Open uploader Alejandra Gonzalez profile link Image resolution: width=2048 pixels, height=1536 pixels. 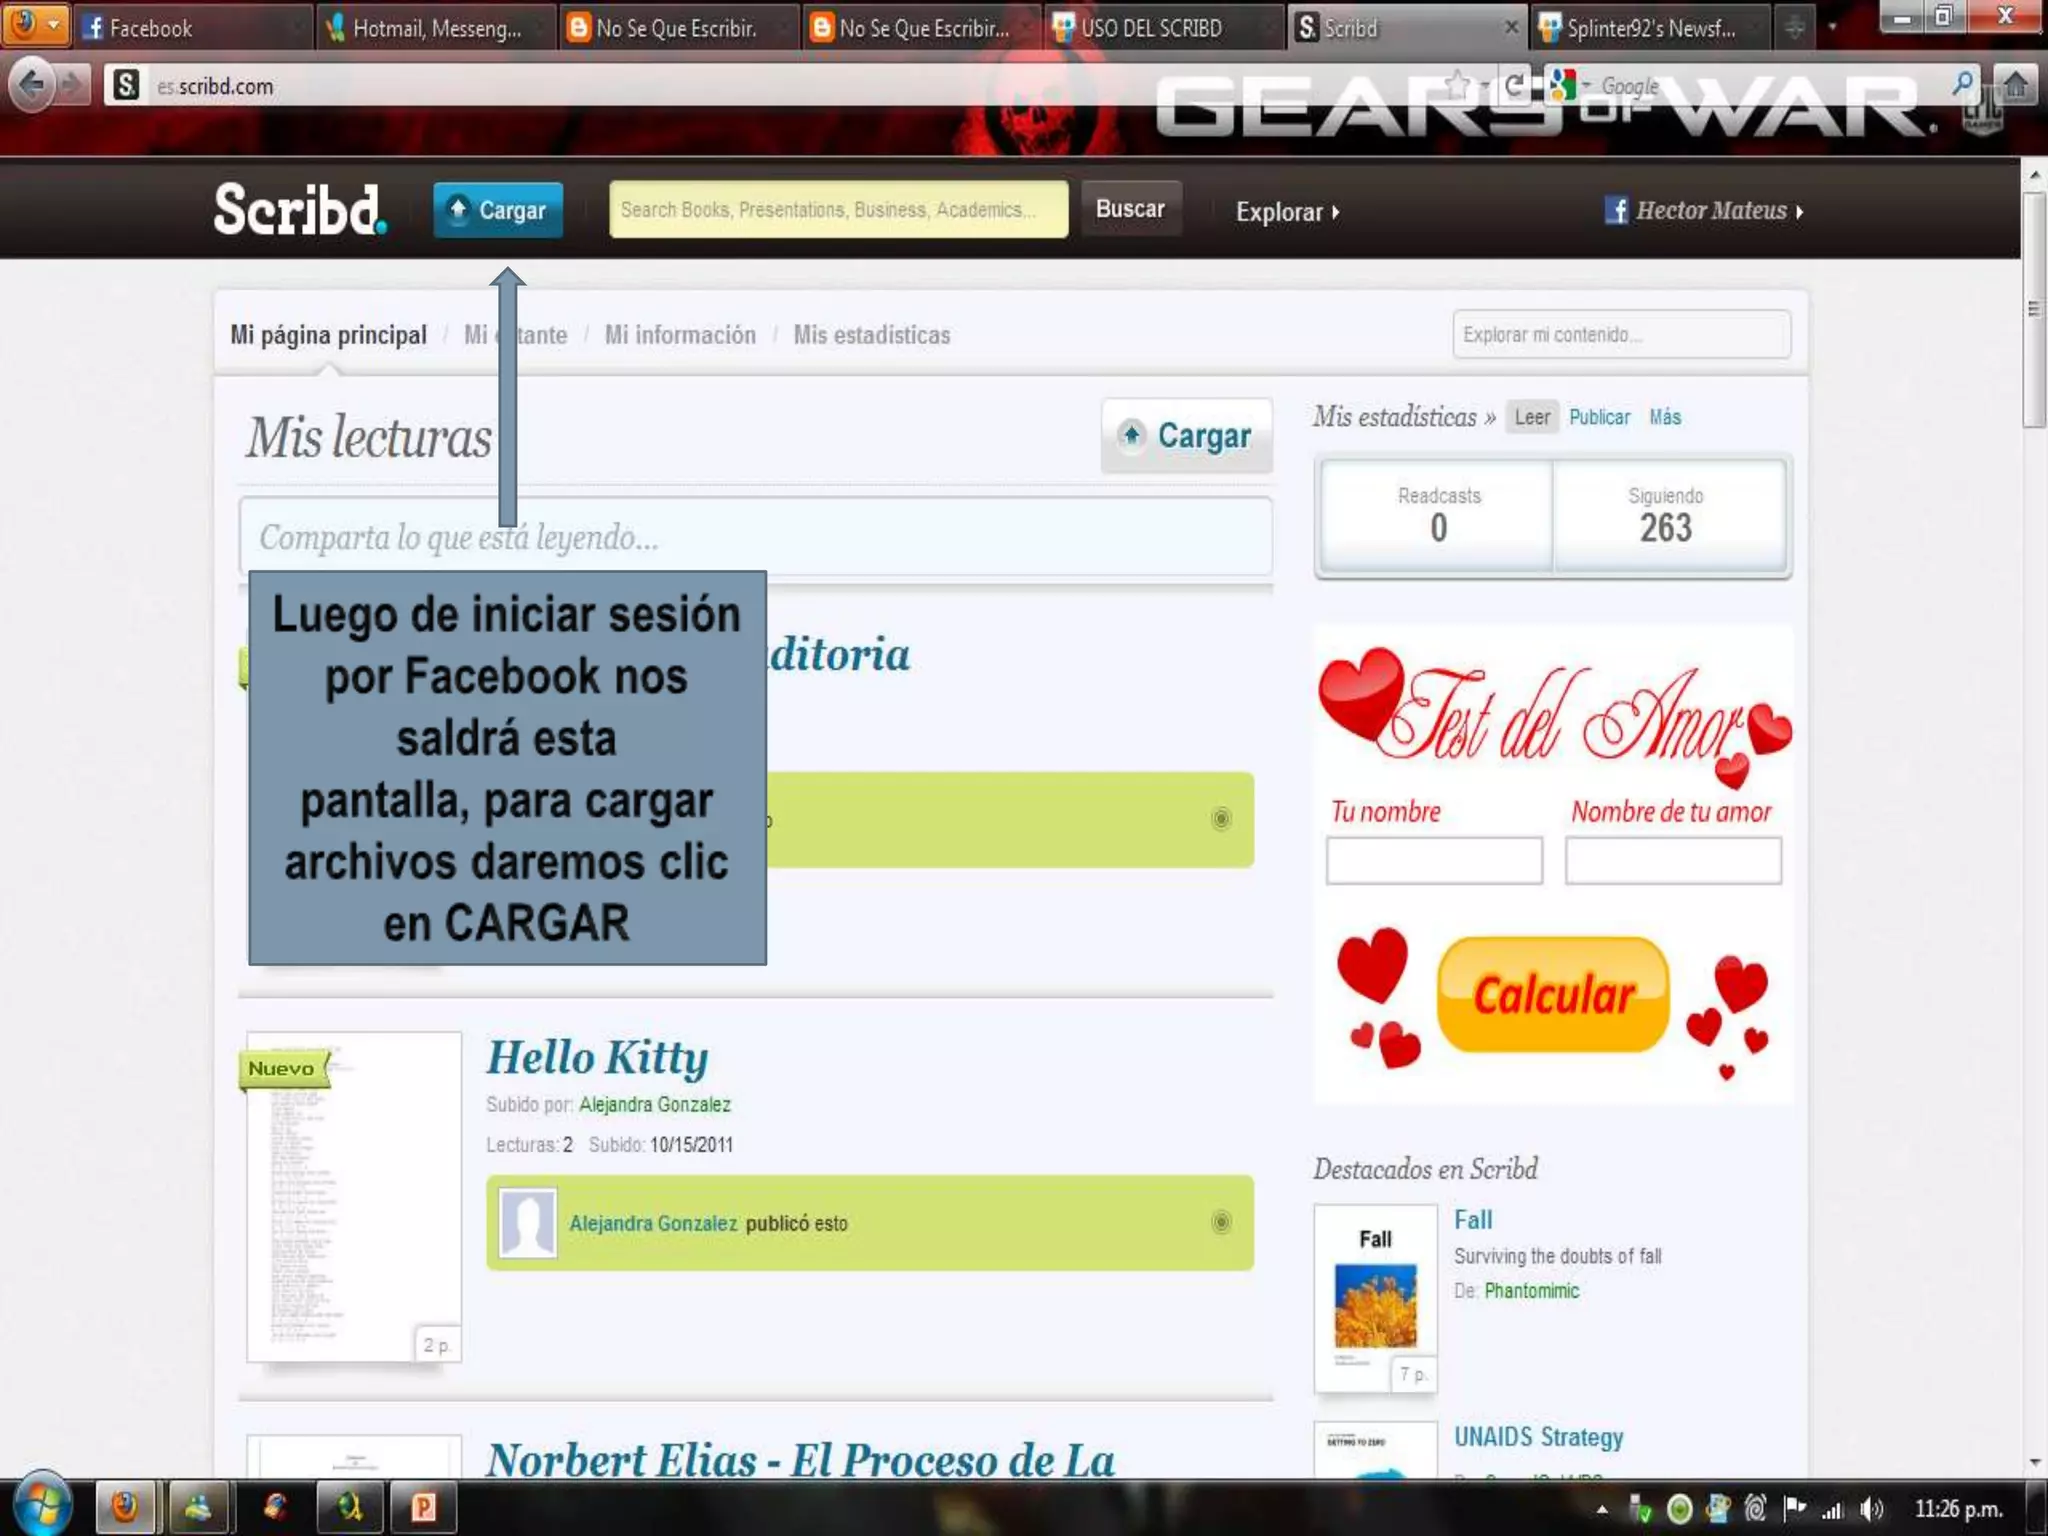[655, 1104]
